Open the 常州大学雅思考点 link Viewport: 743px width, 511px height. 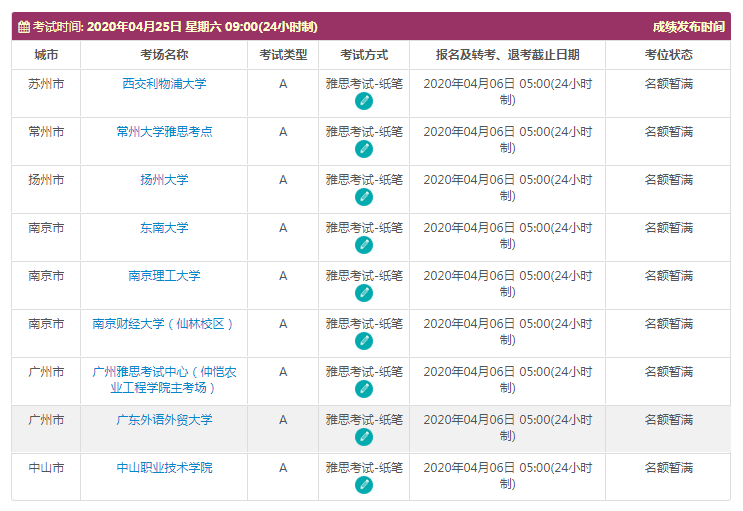point(164,132)
